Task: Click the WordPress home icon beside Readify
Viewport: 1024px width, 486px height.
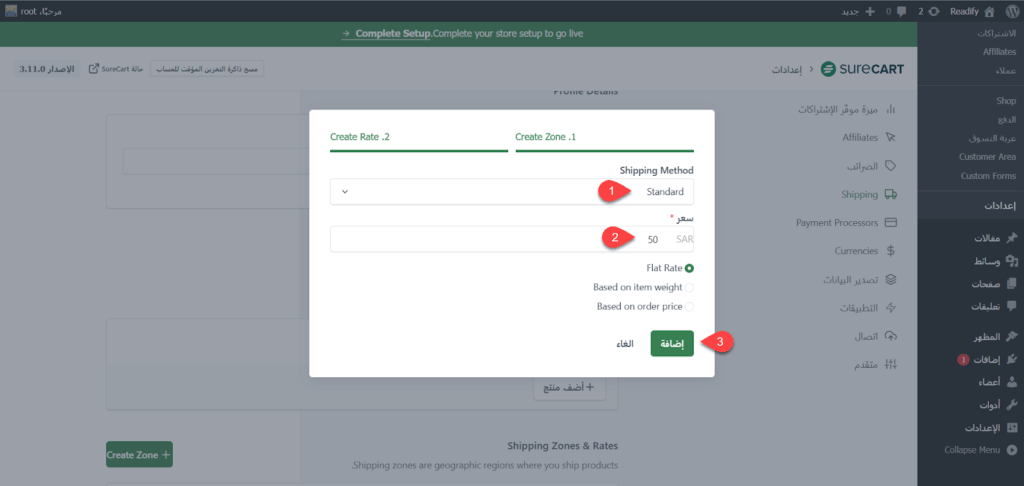Action: (989, 11)
